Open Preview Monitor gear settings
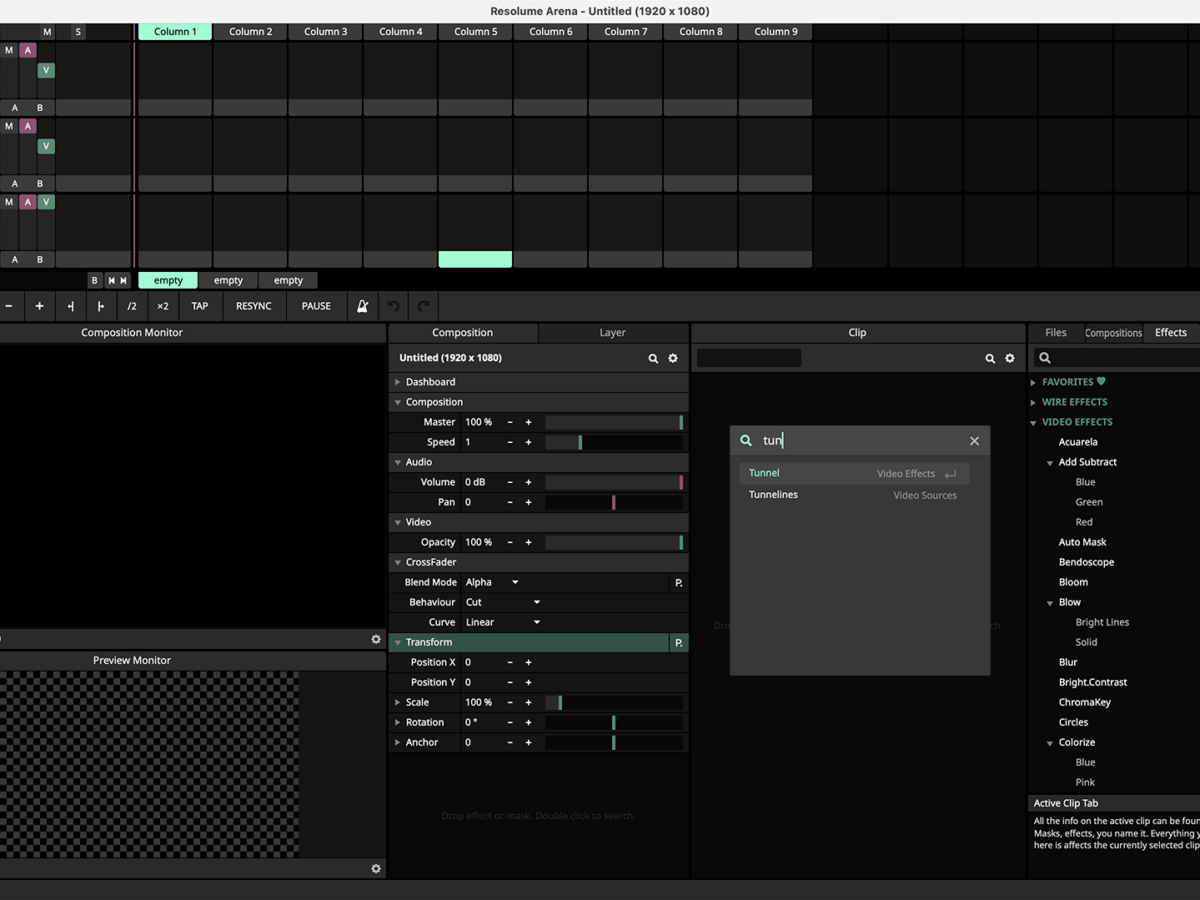 pyautogui.click(x=376, y=869)
